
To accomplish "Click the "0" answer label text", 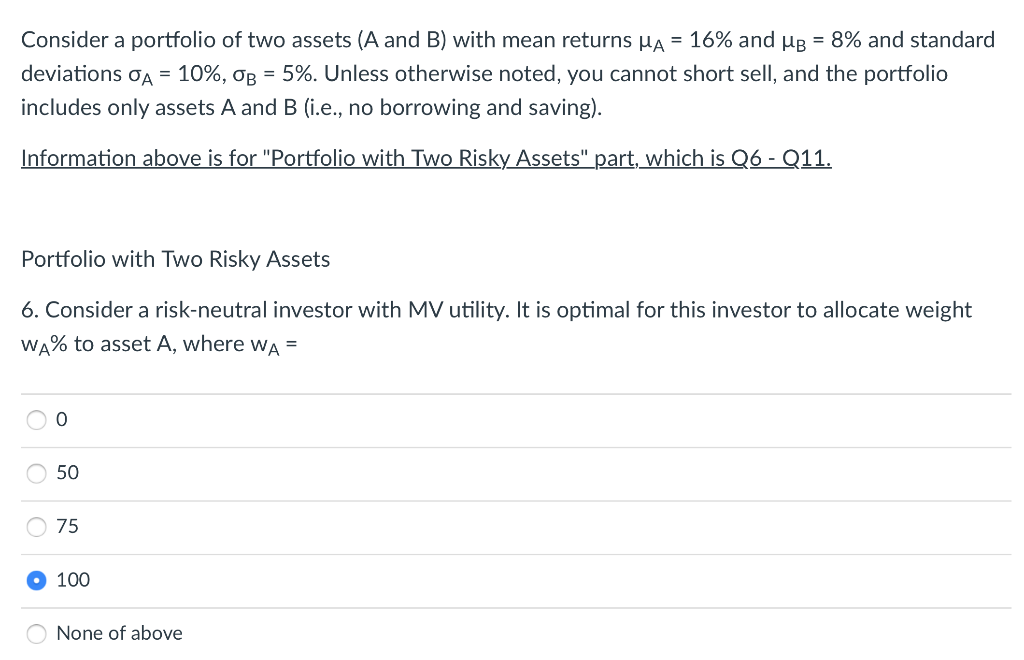I will (x=62, y=421).
